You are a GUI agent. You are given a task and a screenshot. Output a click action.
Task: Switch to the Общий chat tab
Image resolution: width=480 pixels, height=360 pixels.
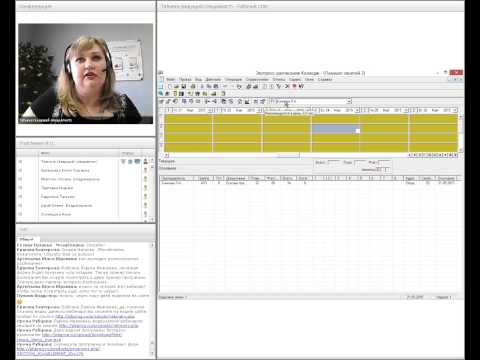click(x=27, y=239)
